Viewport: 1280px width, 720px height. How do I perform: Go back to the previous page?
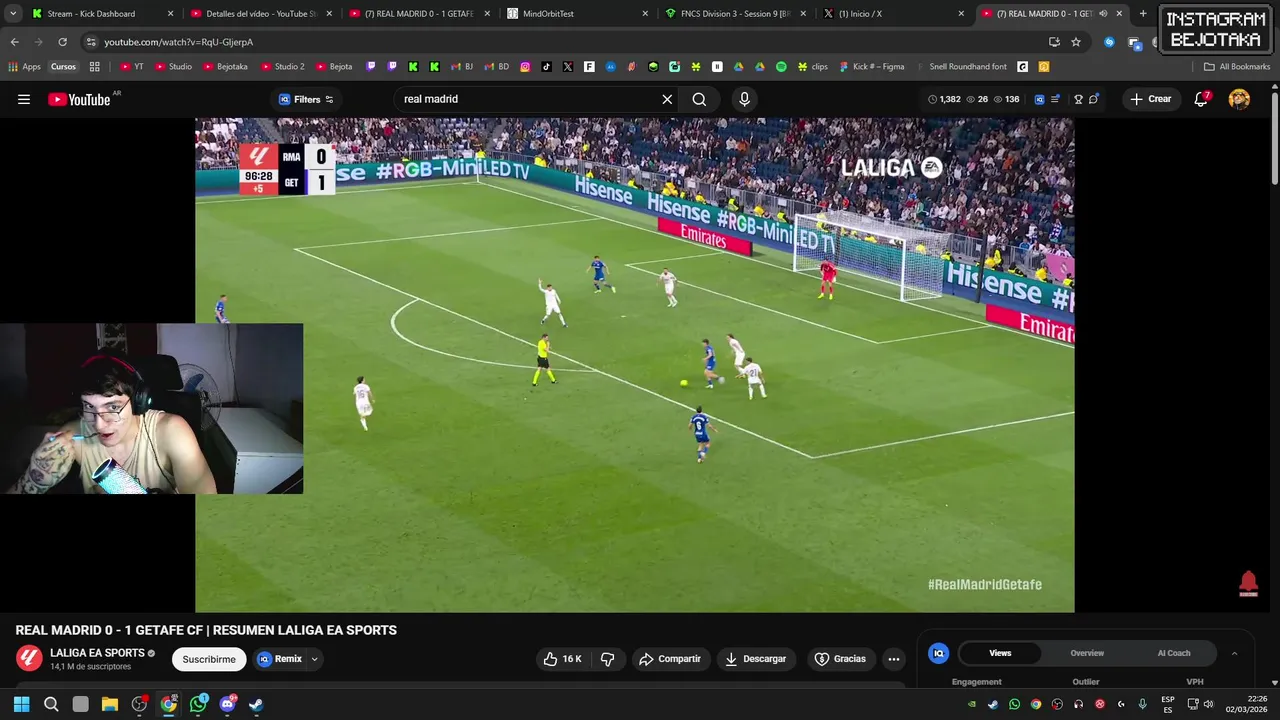point(14,42)
